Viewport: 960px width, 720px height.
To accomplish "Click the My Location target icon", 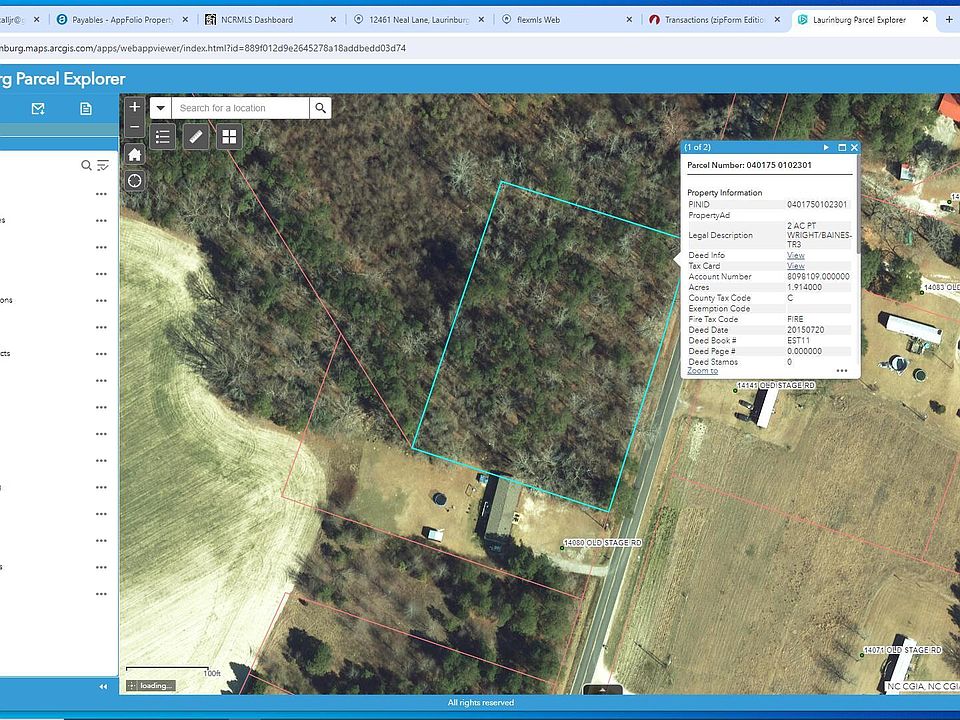I will click(x=135, y=180).
